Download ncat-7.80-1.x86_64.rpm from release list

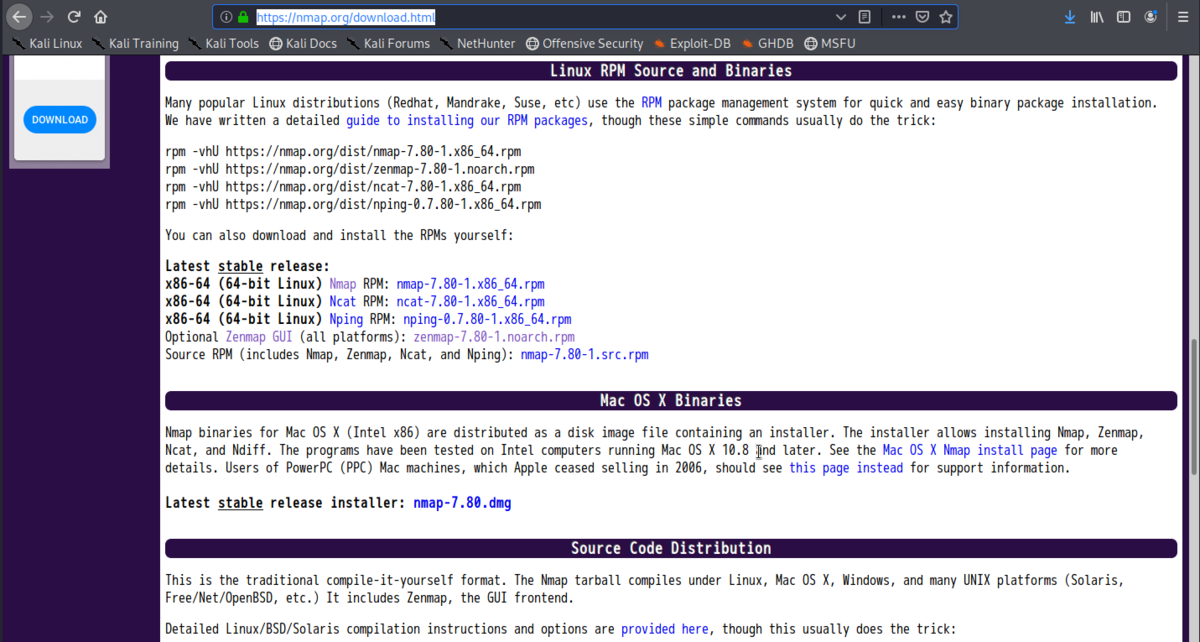pyautogui.click(x=470, y=302)
